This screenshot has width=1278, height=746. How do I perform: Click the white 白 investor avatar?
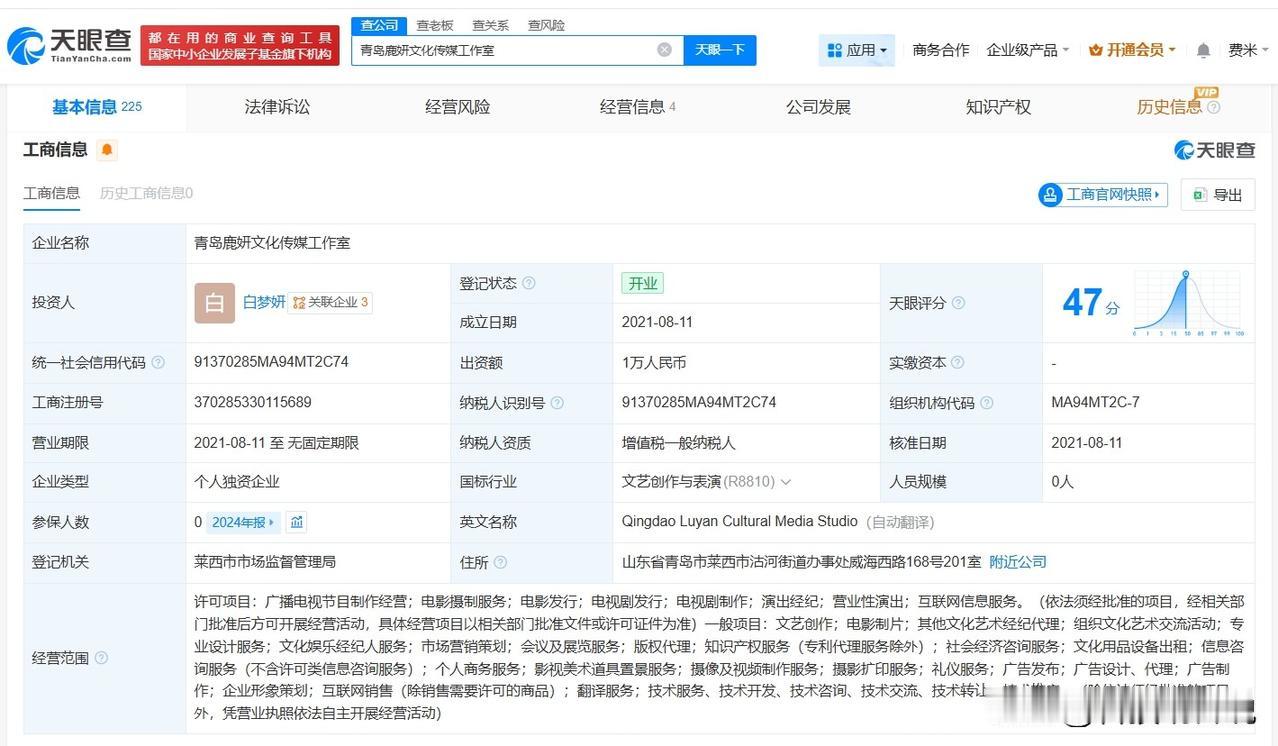214,303
